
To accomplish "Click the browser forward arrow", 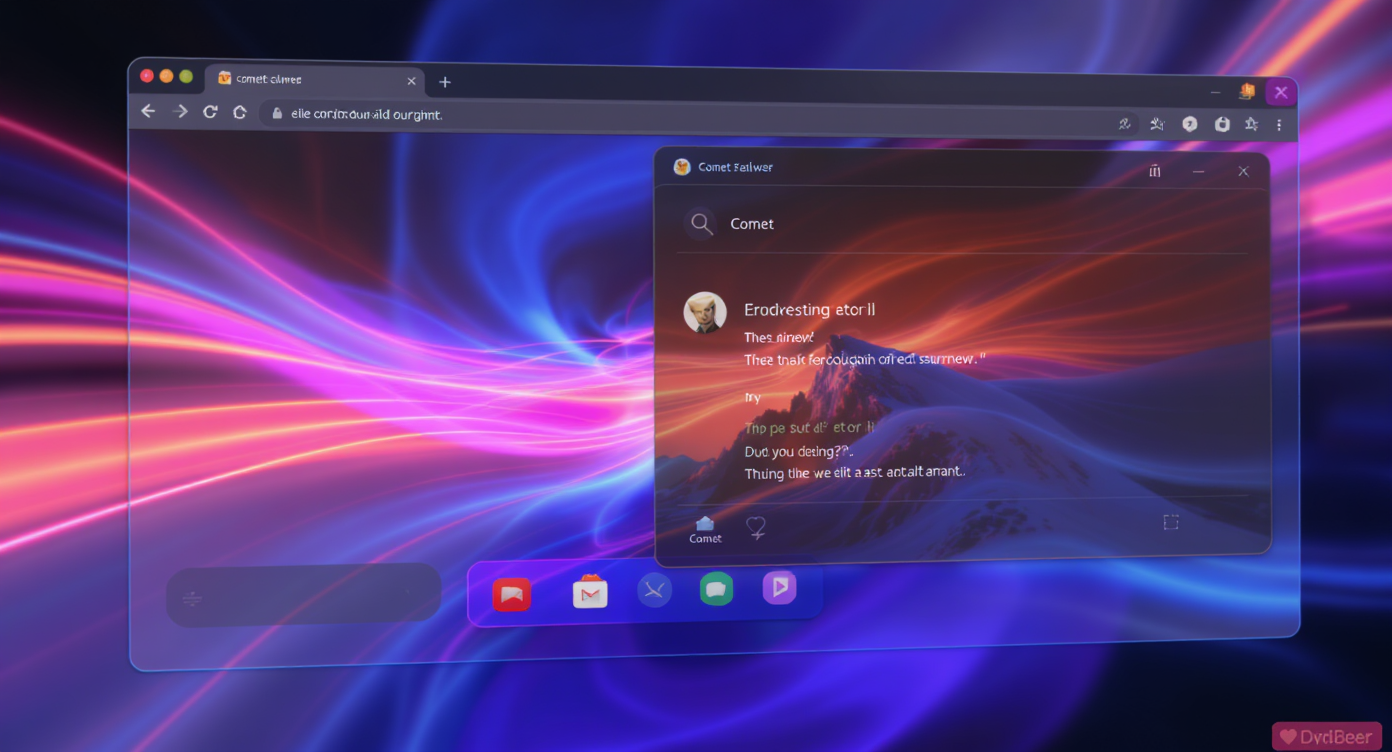I will 180,111.
